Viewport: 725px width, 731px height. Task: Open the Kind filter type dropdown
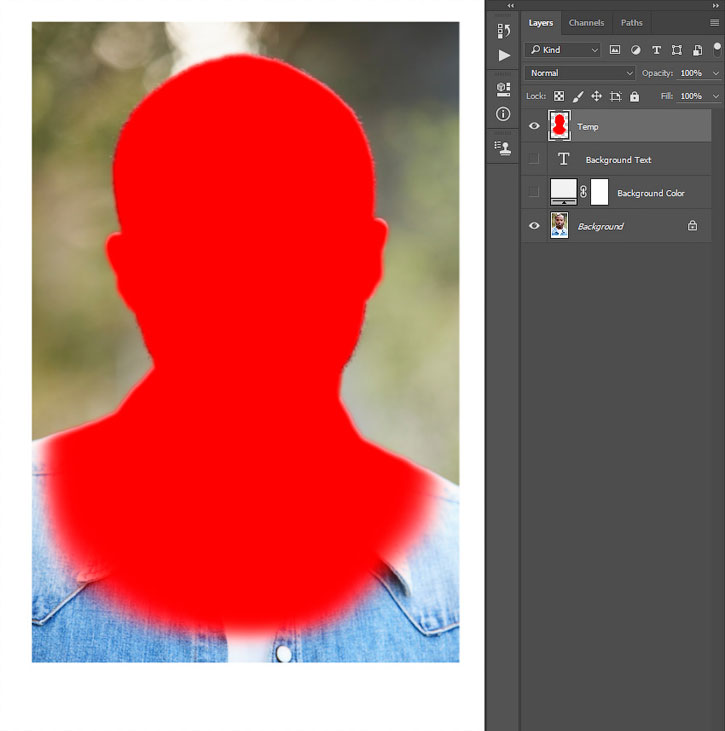point(563,50)
